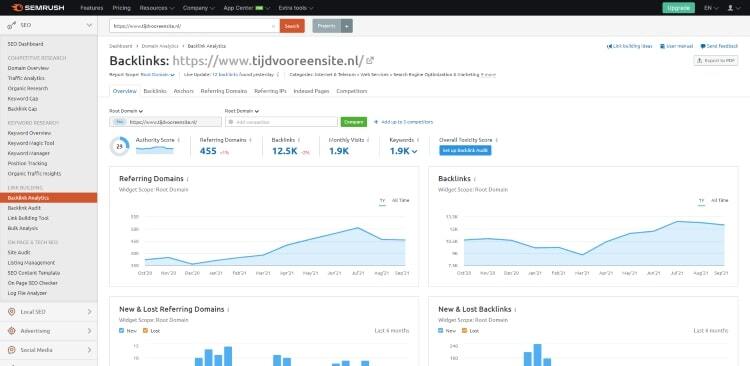
Task: Select All Time on Referring Domains chart
Action: (x=401, y=200)
